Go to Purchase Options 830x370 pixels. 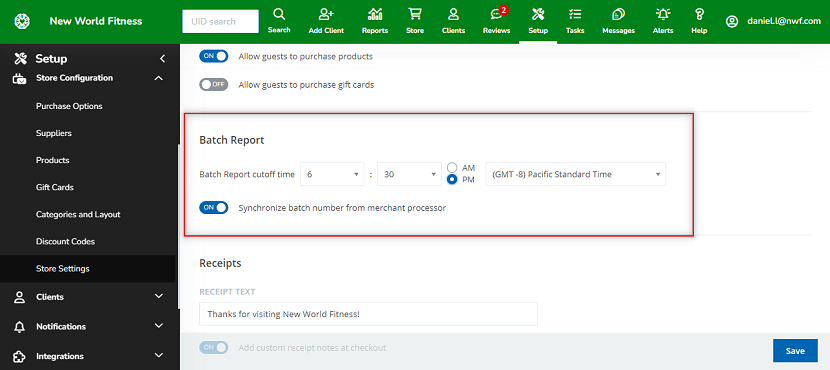[69, 106]
